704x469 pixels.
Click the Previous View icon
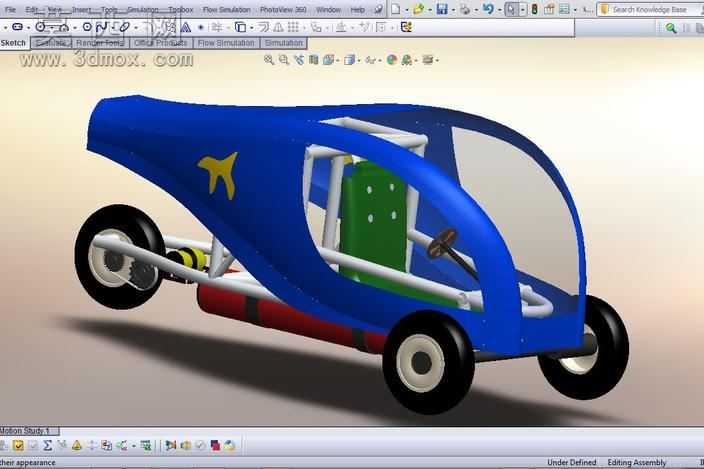point(299,60)
